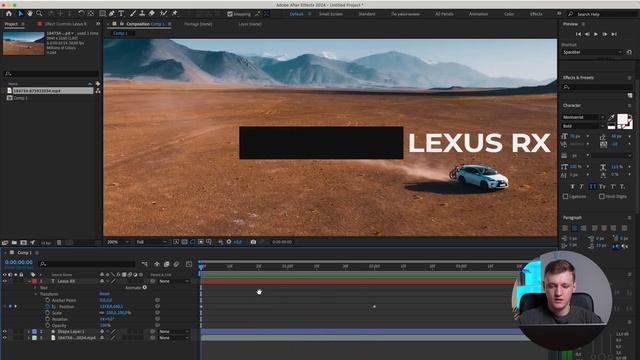Switch to Standard workspace
The image size is (640, 360).
click(367, 14)
